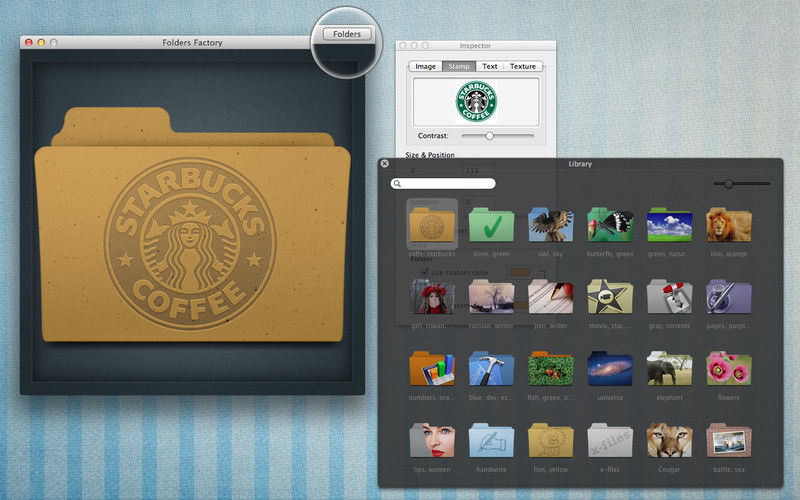Pick the 'elephant' folder icon
The image size is (800, 500).
click(669, 368)
